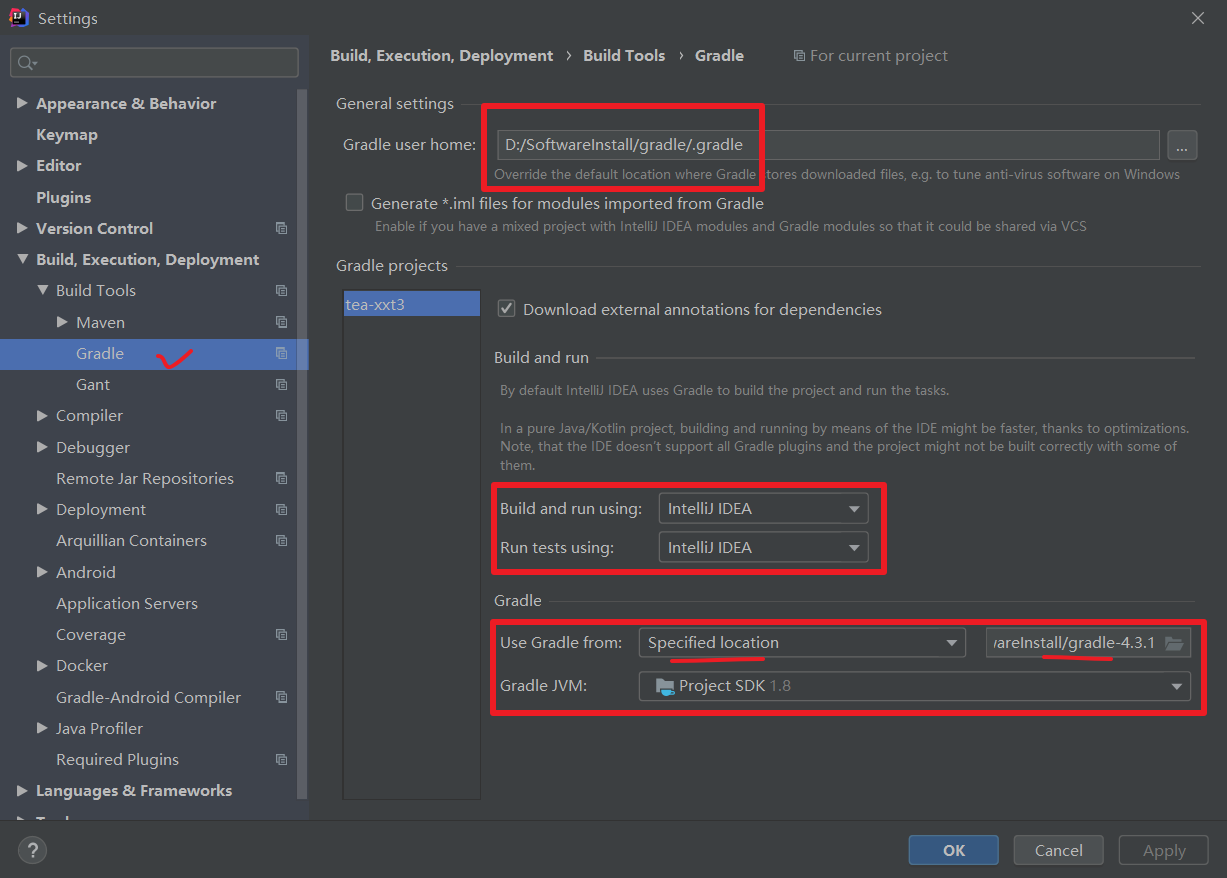This screenshot has width=1227, height=878.
Task: Click the Gradle user home path field
Action: pyautogui.click(x=827, y=145)
